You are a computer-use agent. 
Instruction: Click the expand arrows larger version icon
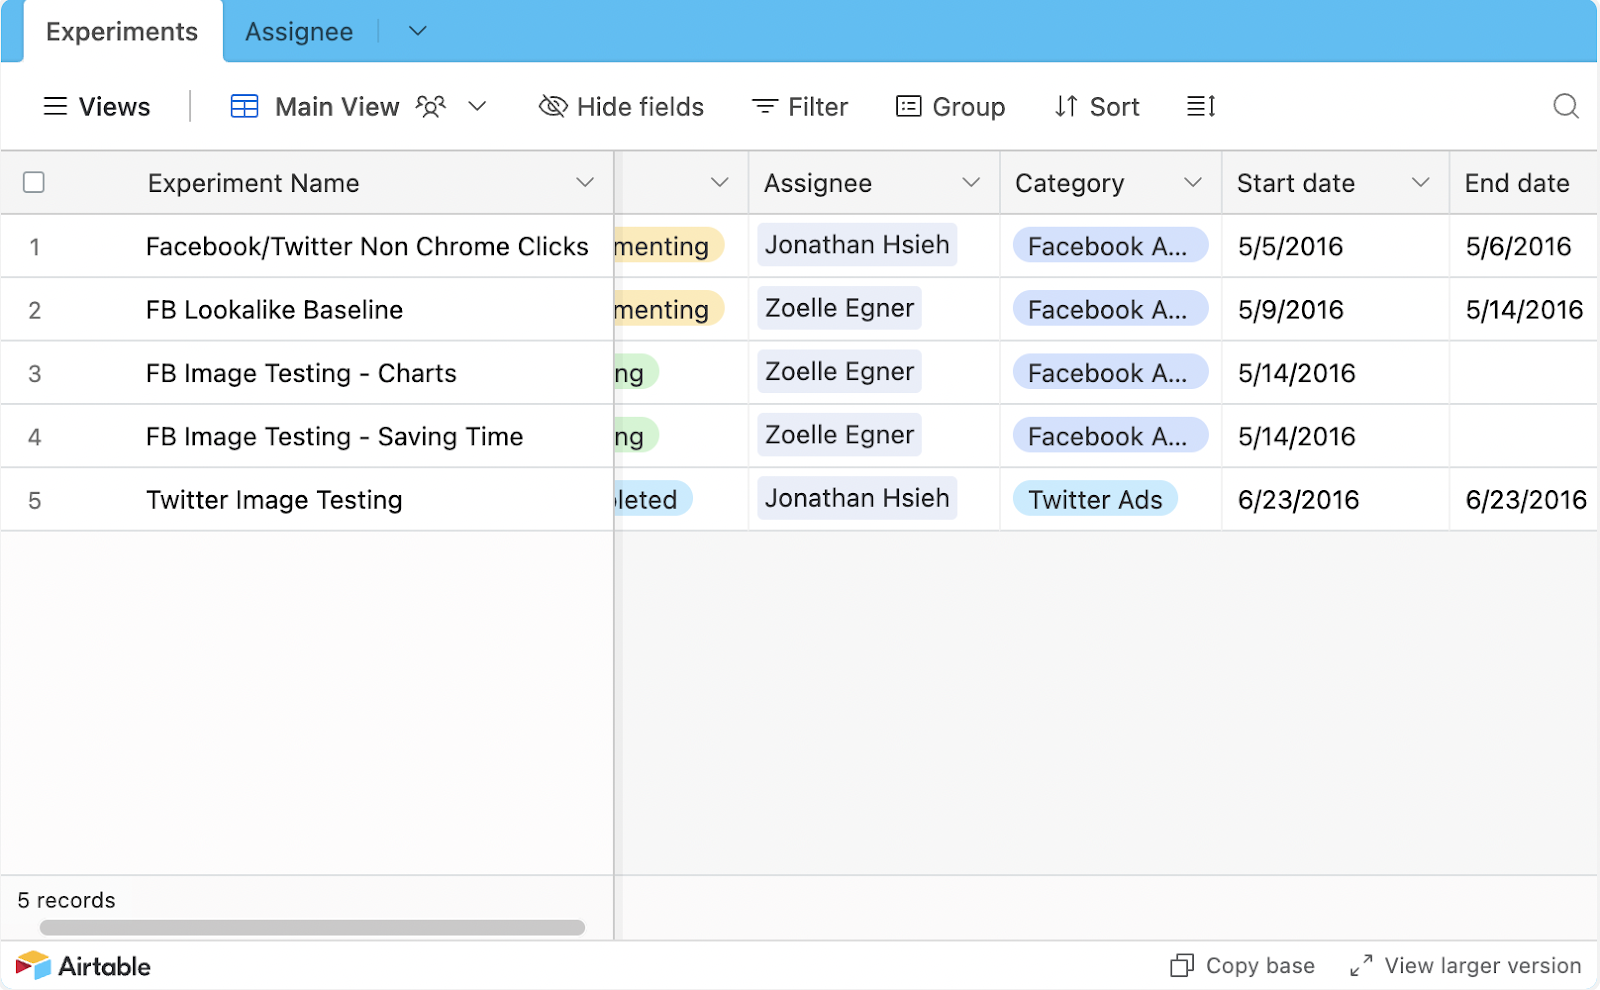tap(1361, 966)
